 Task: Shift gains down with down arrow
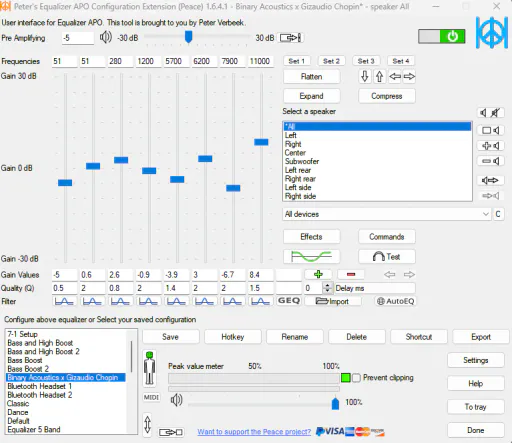click(365, 76)
